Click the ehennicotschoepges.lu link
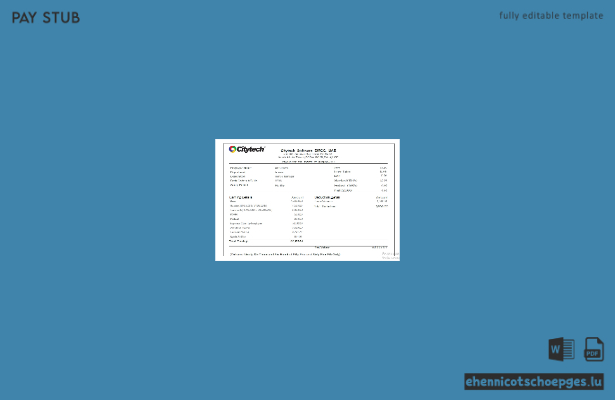The height and width of the screenshot is (400, 615). pos(534,382)
